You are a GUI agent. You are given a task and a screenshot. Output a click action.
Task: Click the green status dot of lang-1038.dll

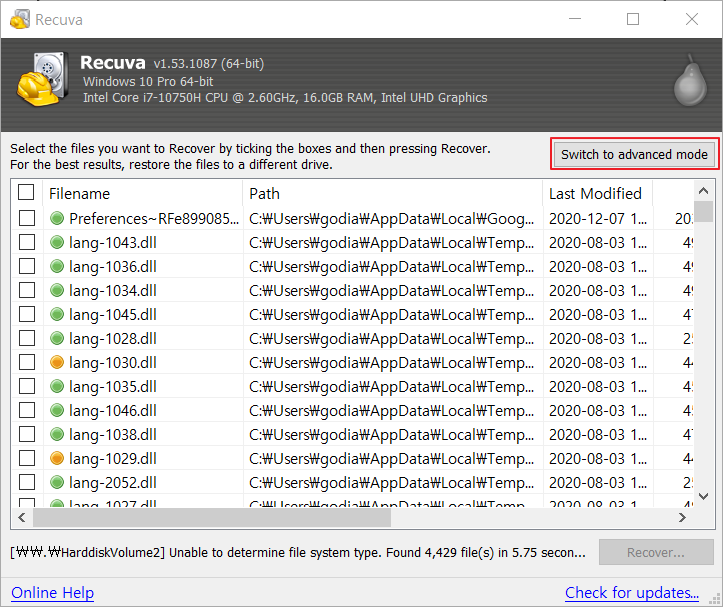pos(57,434)
